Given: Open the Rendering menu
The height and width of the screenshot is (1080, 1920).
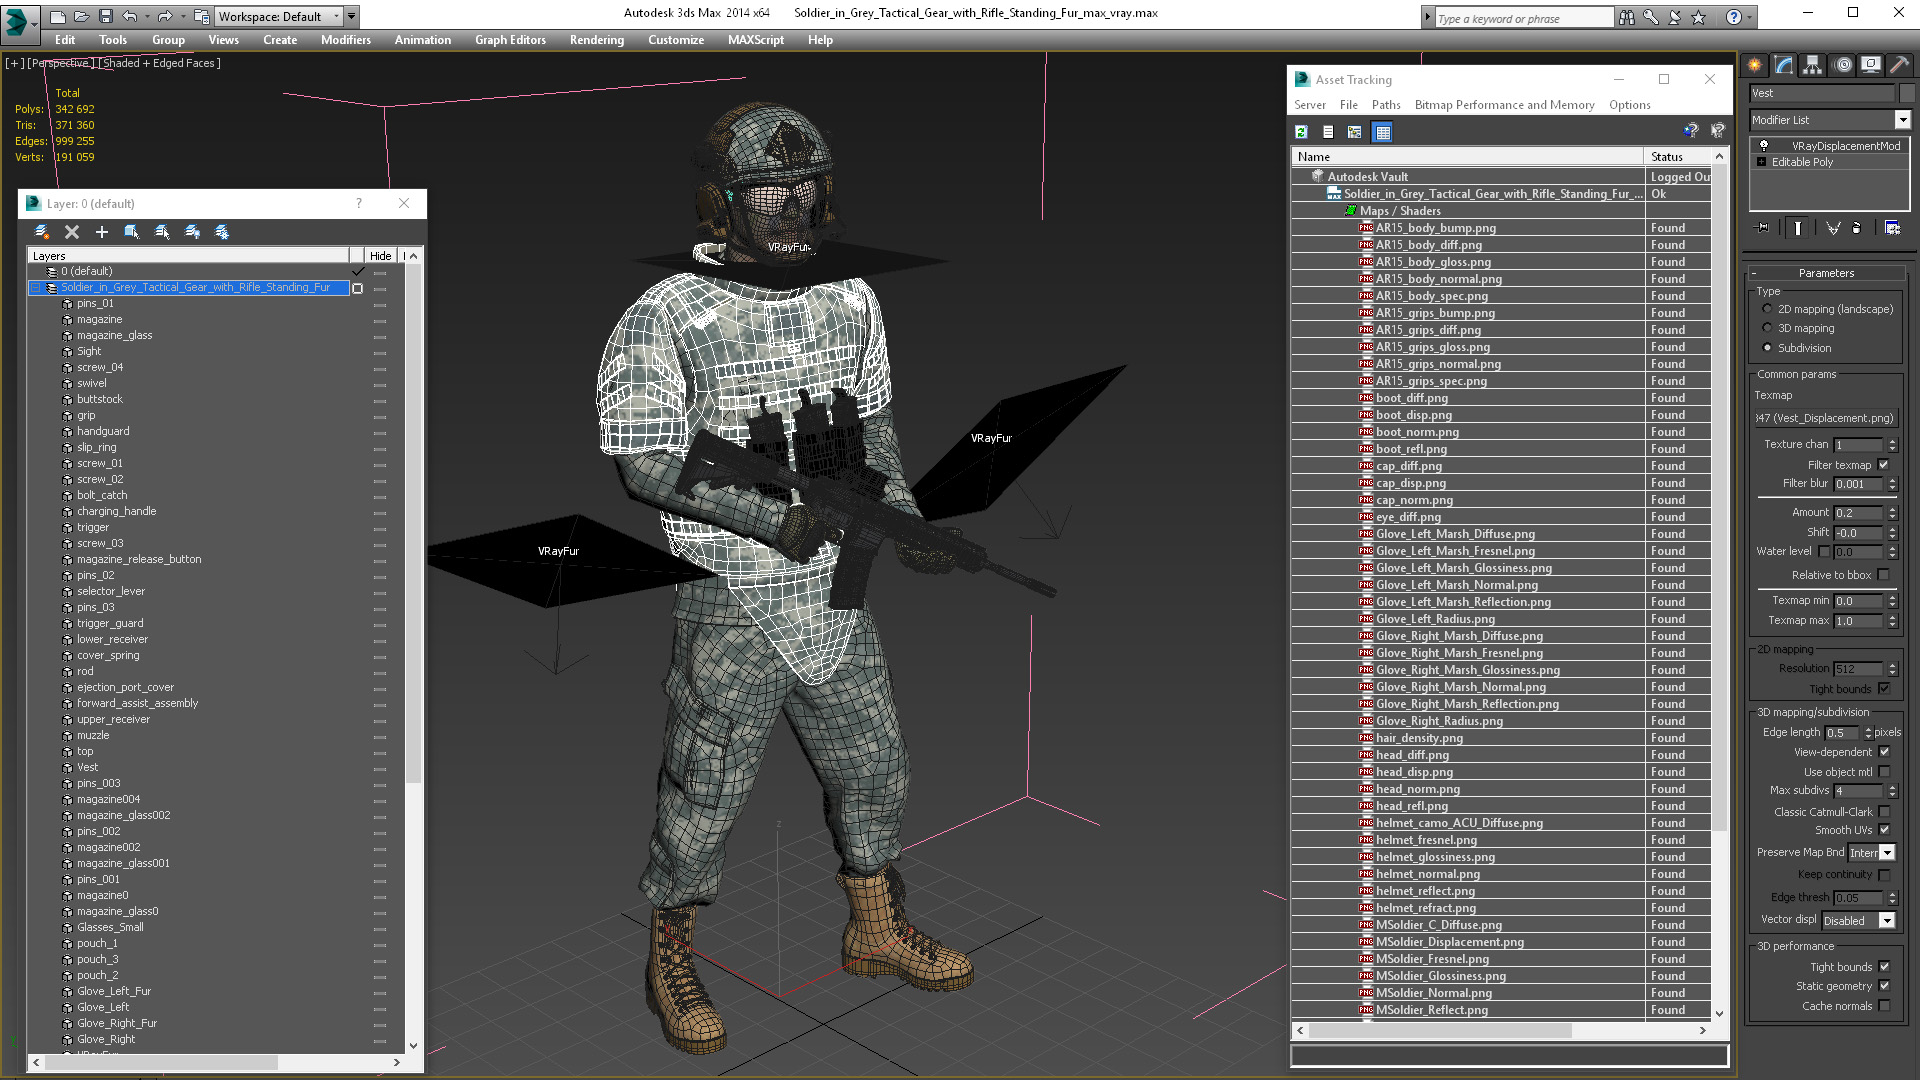Looking at the screenshot, I should tap(597, 40).
